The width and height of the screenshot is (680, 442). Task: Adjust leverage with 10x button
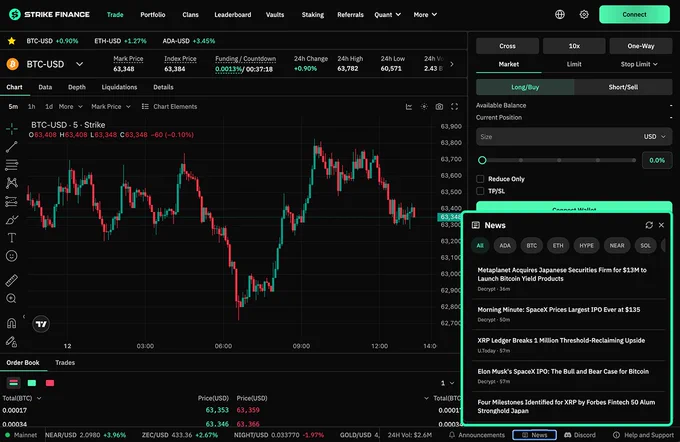pos(574,46)
